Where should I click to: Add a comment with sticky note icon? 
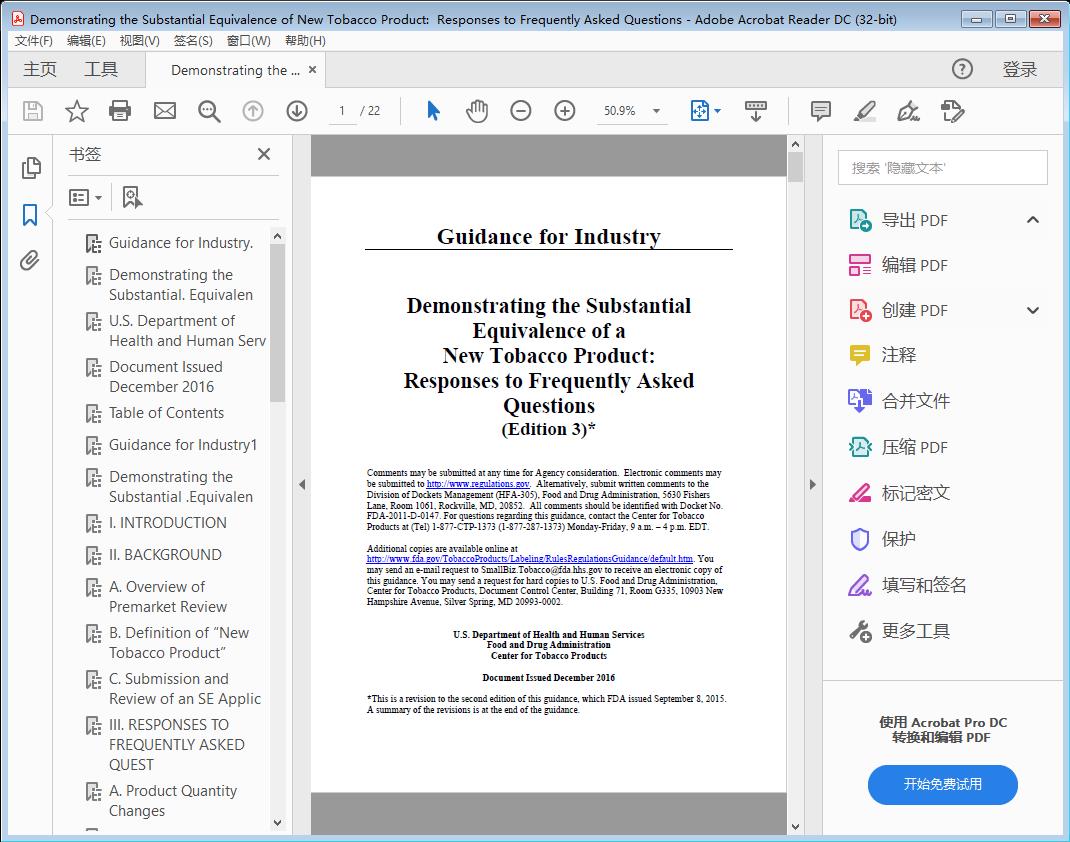tap(821, 111)
